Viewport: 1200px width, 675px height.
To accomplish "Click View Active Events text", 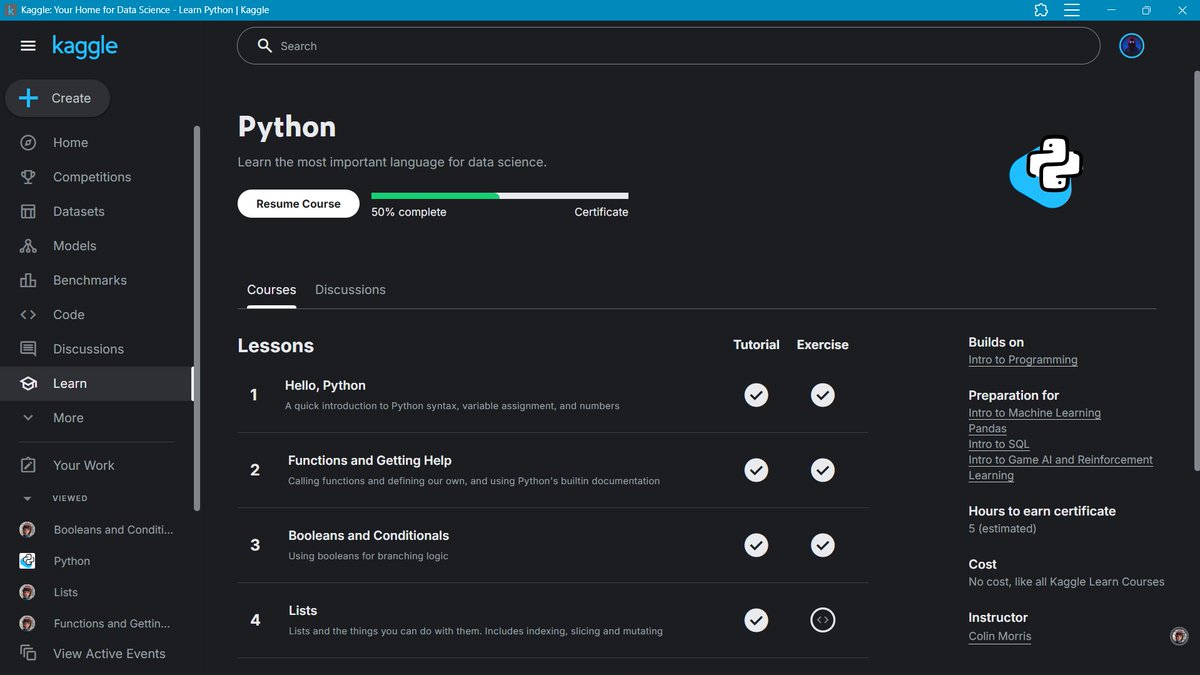I will click(109, 654).
